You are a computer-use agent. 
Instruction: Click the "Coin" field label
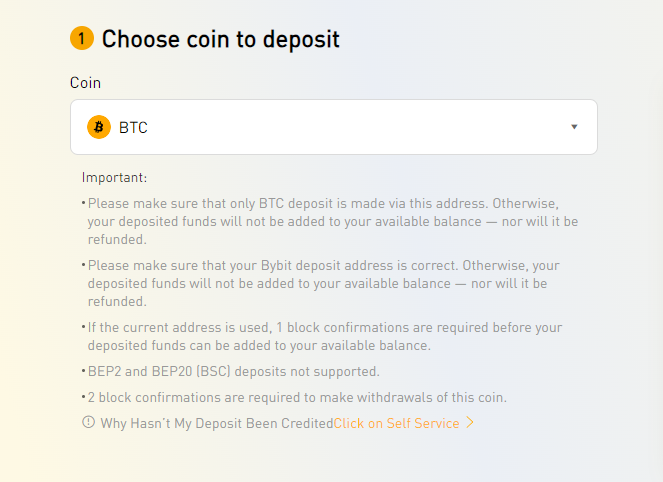[85, 82]
